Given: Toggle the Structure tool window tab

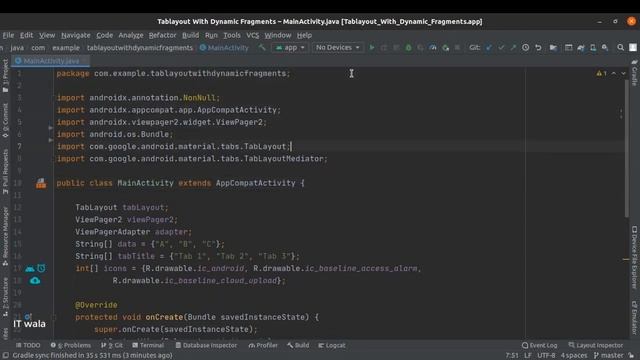Looking at the screenshot, I should click(5, 297).
